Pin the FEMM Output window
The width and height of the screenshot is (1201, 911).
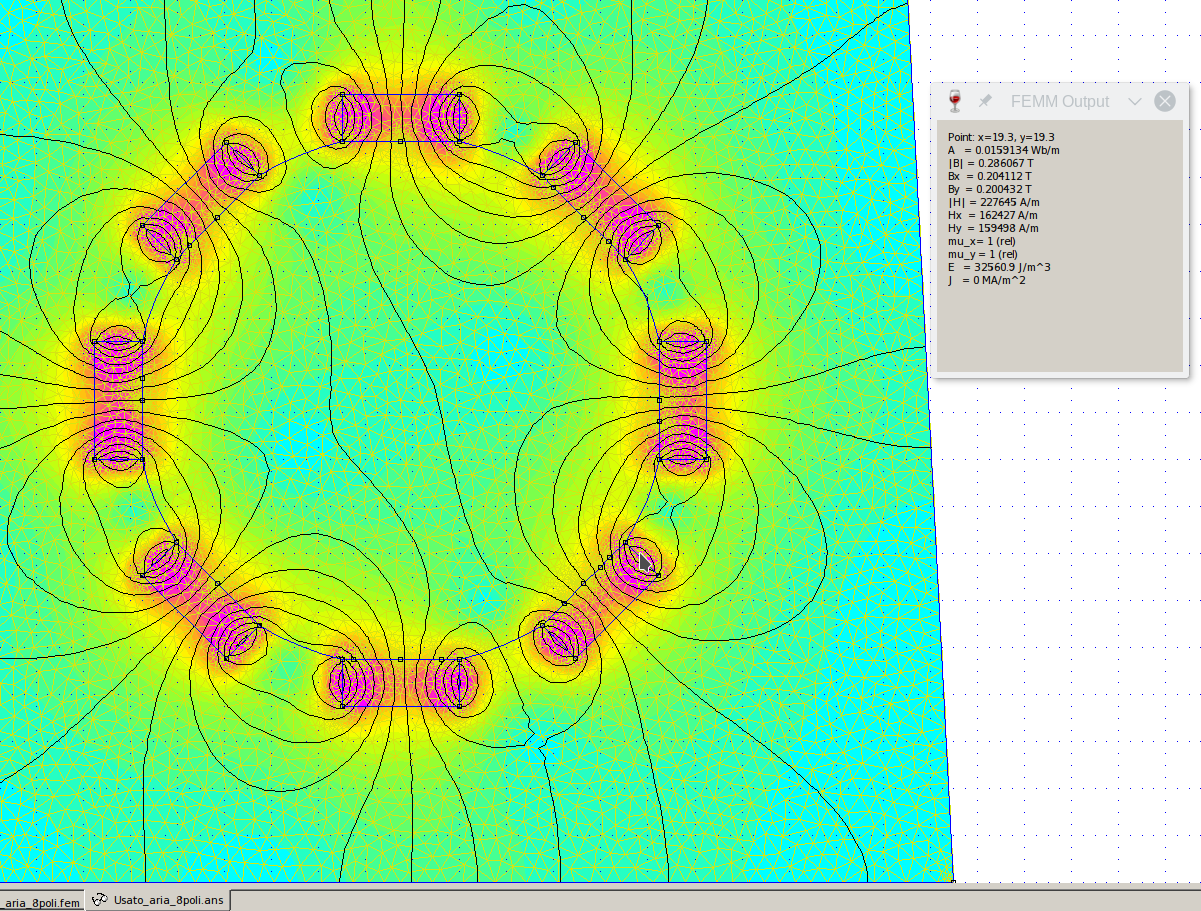[985, 101]
